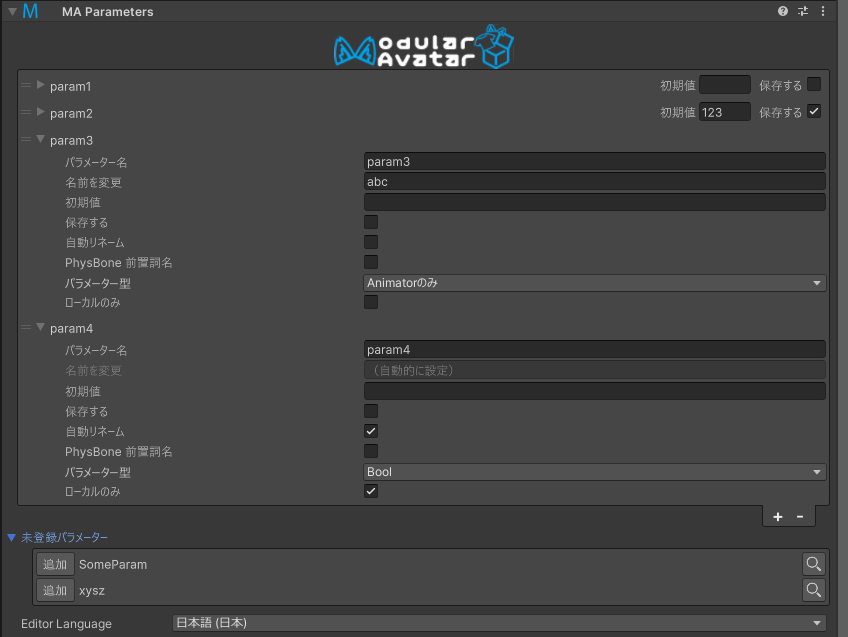Click 名前を変更 label under param3
848x637 pixels.
93,183
